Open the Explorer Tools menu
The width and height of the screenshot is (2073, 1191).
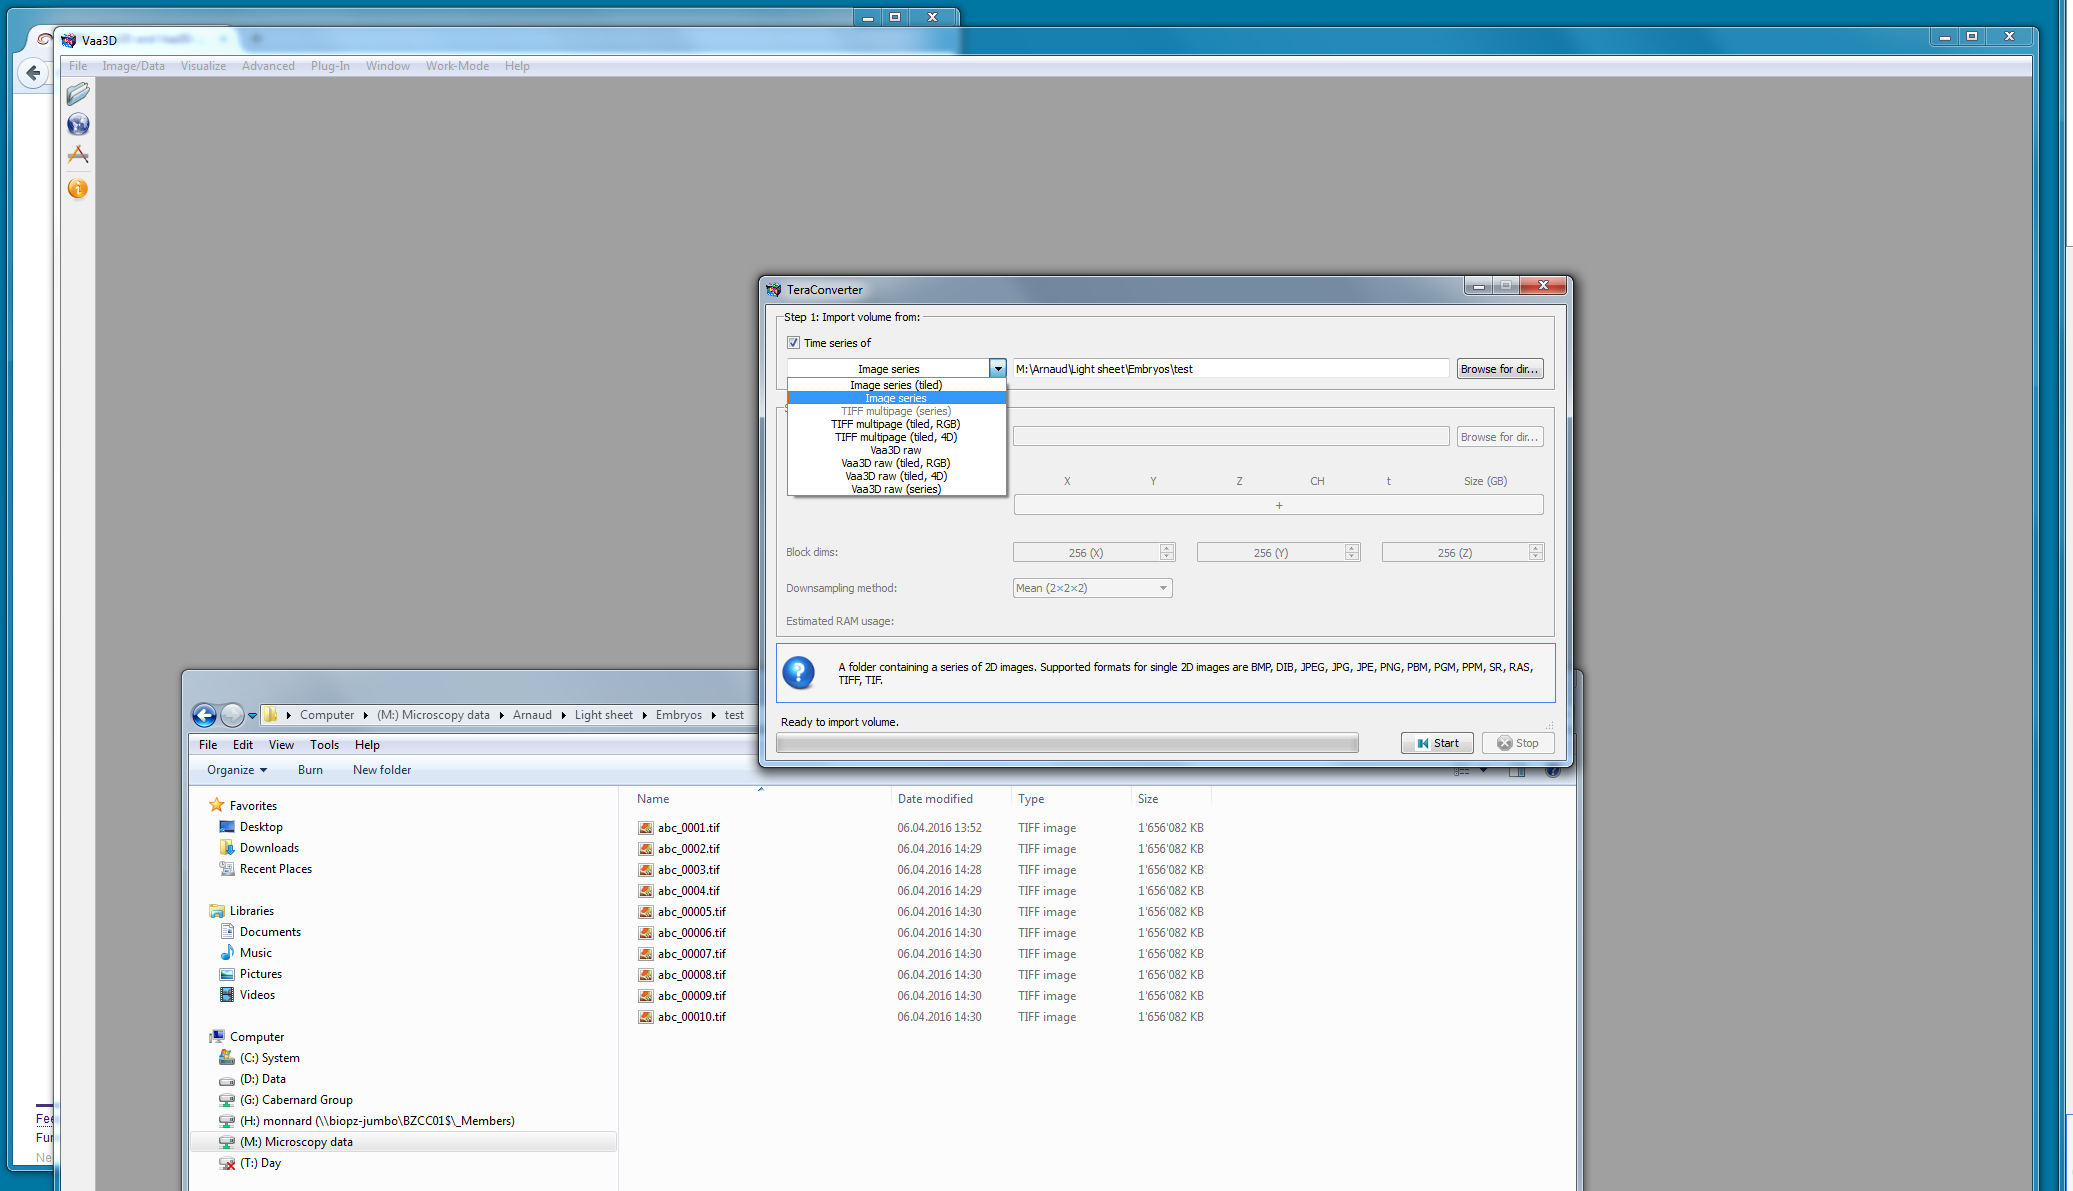324,745
